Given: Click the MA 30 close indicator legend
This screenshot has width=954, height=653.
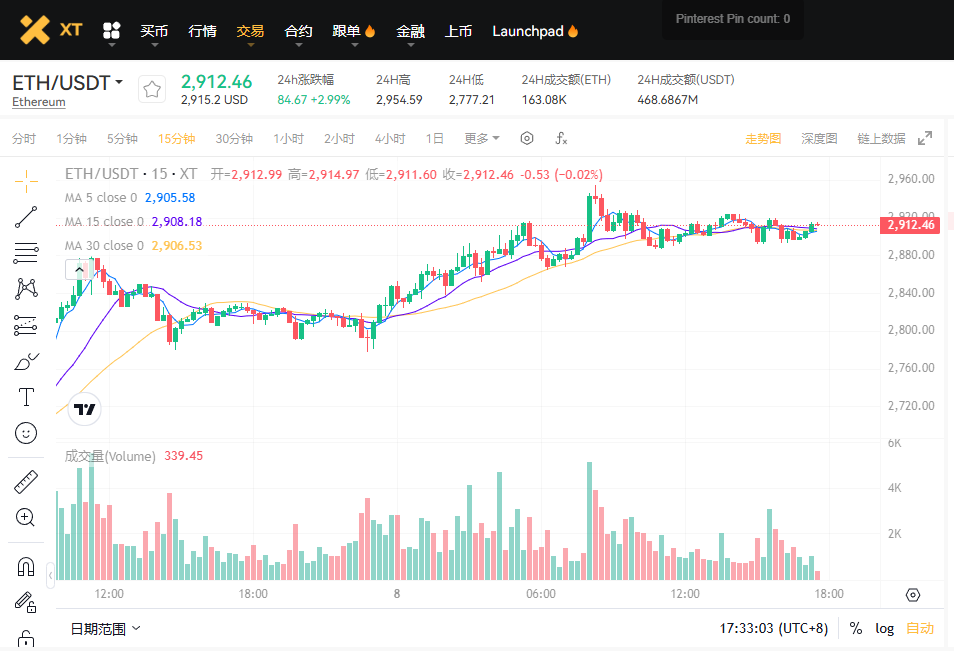Looking at the screenshot, I should coord(133,245).
